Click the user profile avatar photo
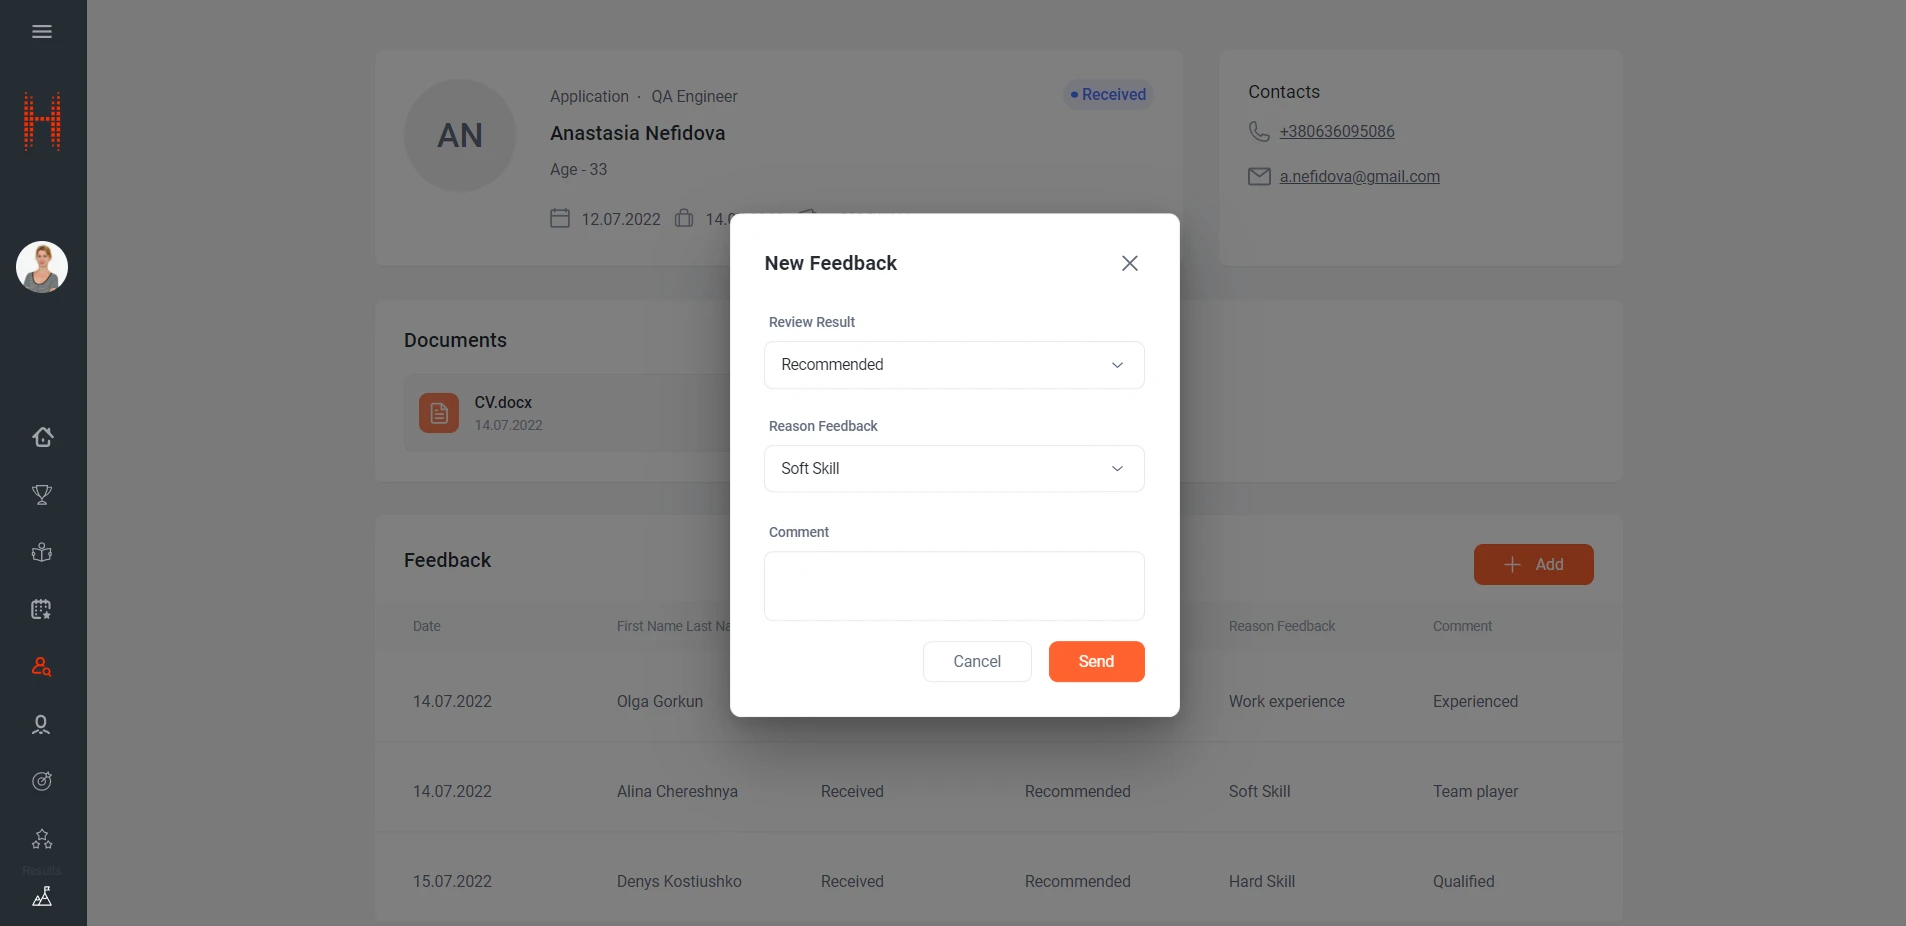Screen dimensions: 1906x926 pos(42,267)
